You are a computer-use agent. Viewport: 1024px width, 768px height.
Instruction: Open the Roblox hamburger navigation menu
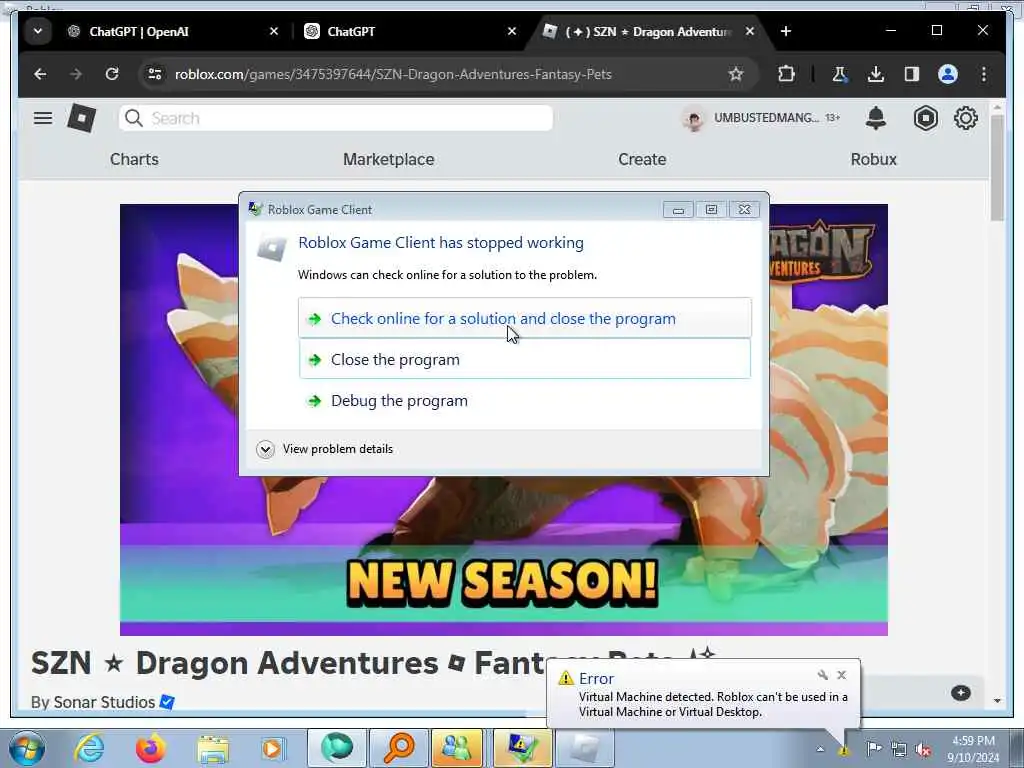43,118
